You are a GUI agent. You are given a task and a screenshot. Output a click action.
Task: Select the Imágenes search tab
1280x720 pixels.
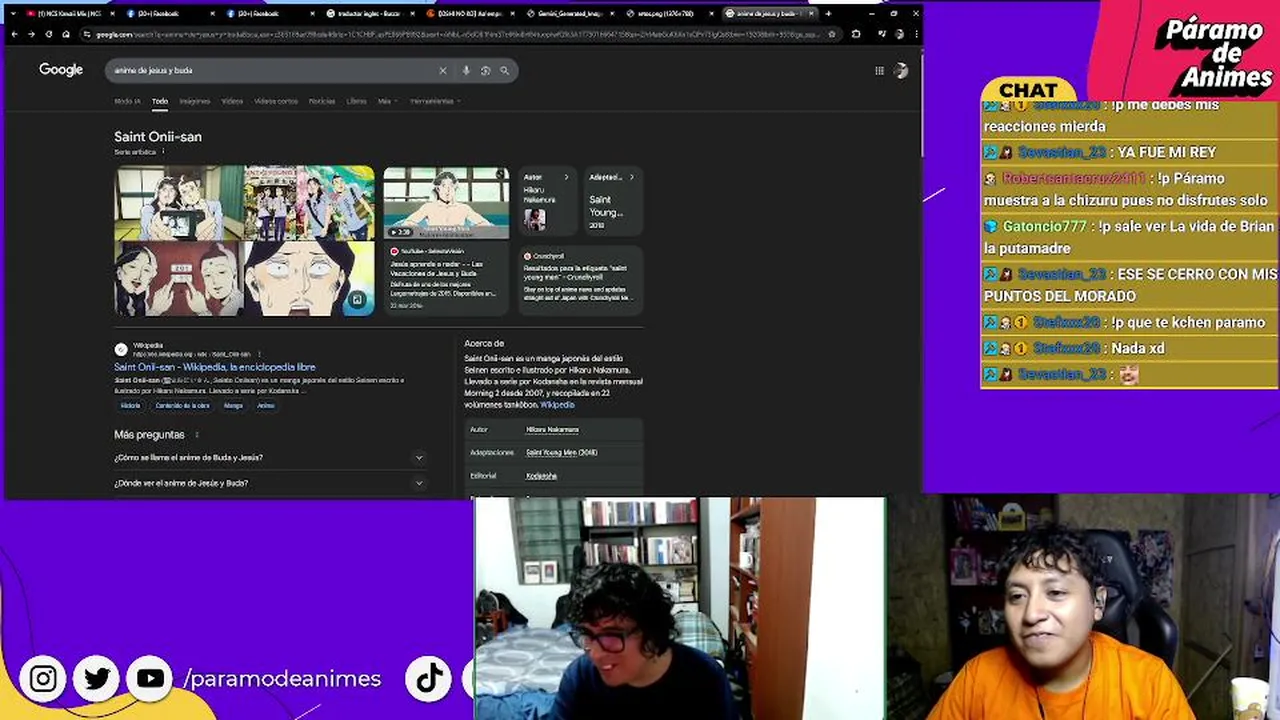[x=195, y=101]
